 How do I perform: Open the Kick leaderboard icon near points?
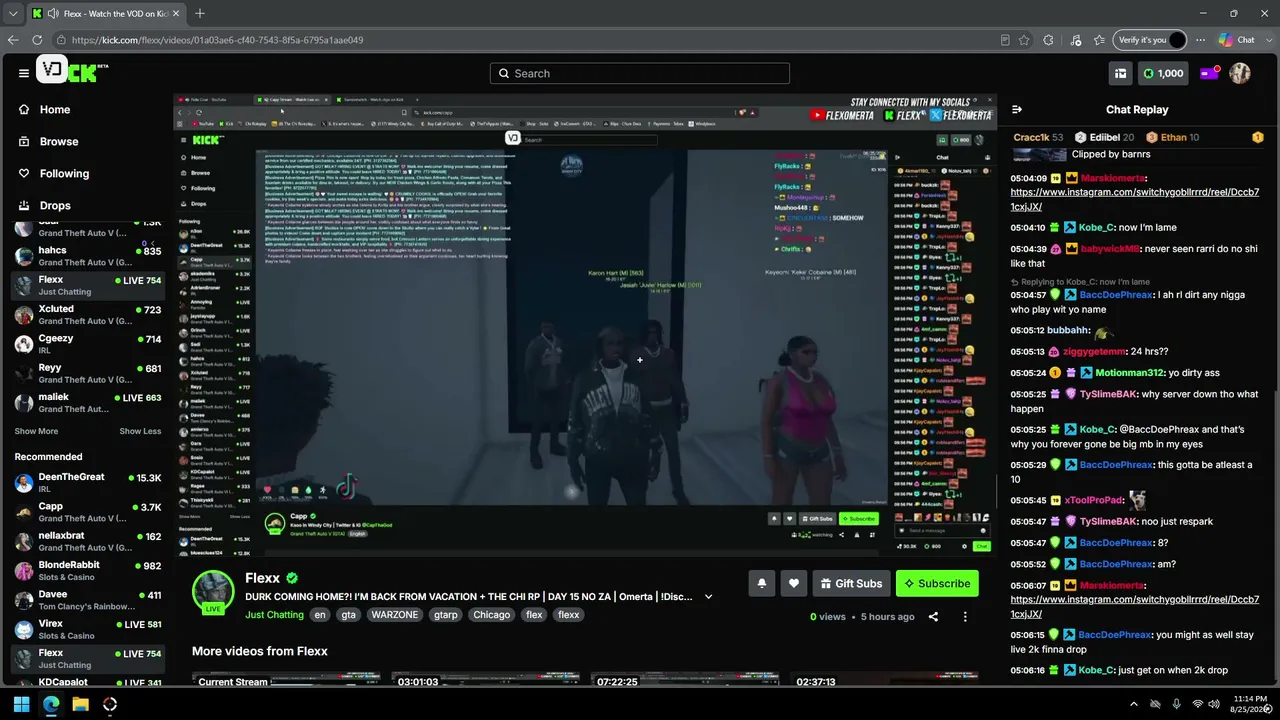point(1120,73)
